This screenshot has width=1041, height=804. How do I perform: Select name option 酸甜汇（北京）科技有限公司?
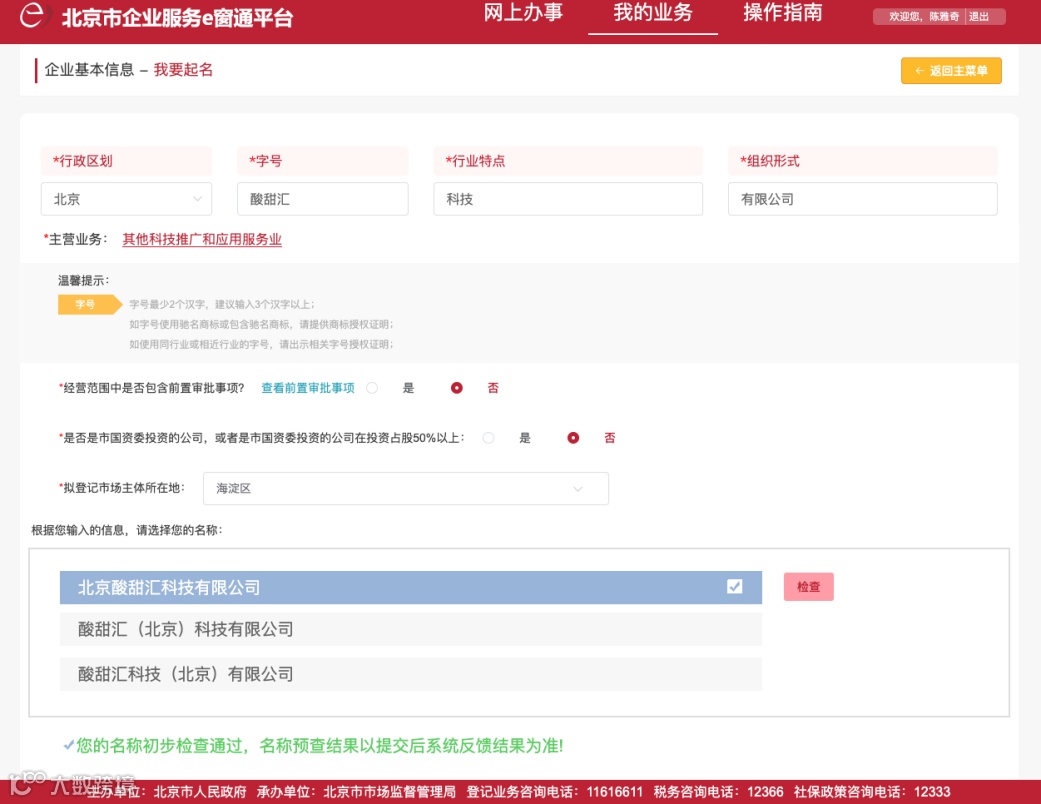point(411,629)
